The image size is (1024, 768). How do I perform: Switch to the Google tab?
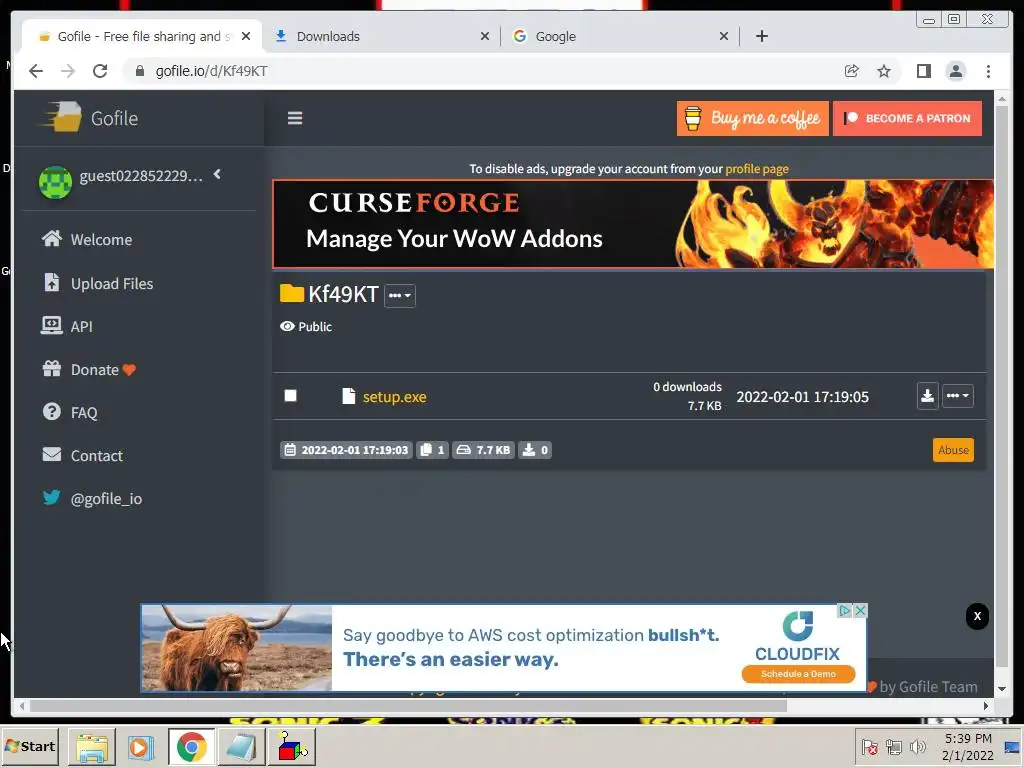point(619,36)
